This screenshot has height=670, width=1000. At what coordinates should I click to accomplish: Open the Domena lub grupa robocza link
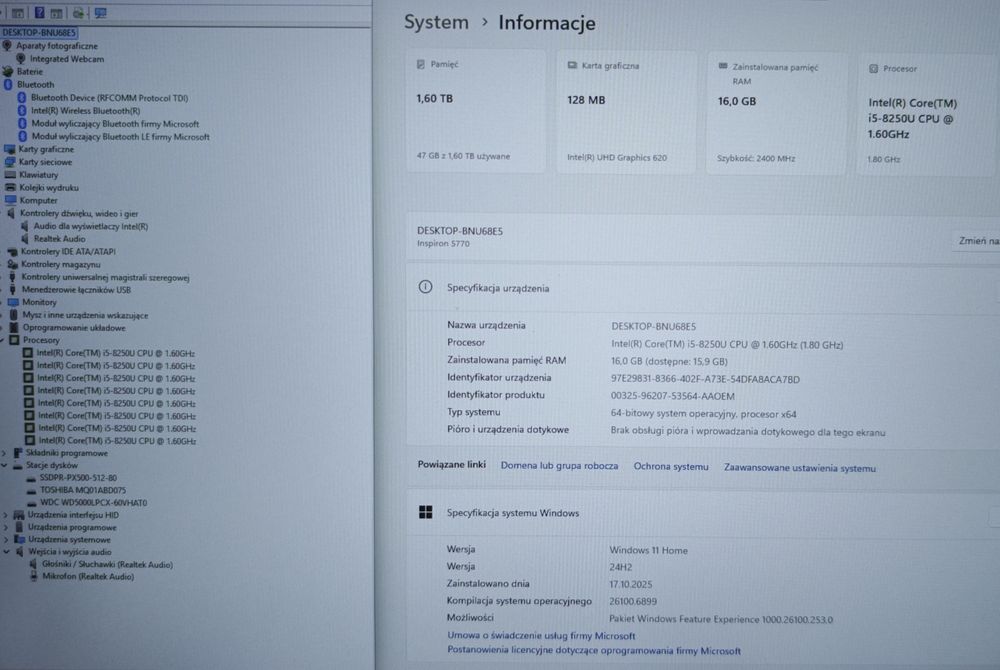point(559,466)
